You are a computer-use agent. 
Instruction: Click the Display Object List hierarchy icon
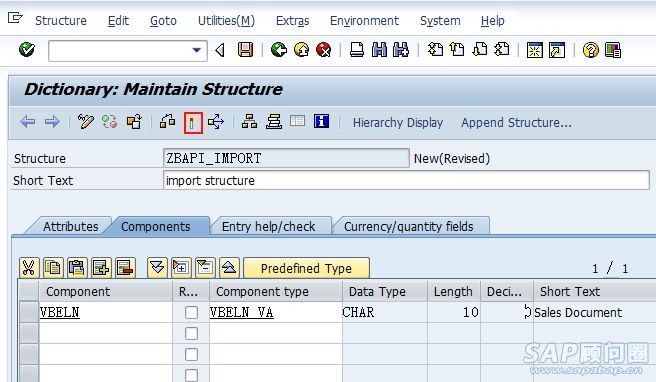pyautogui.click(x=249, y=122)
